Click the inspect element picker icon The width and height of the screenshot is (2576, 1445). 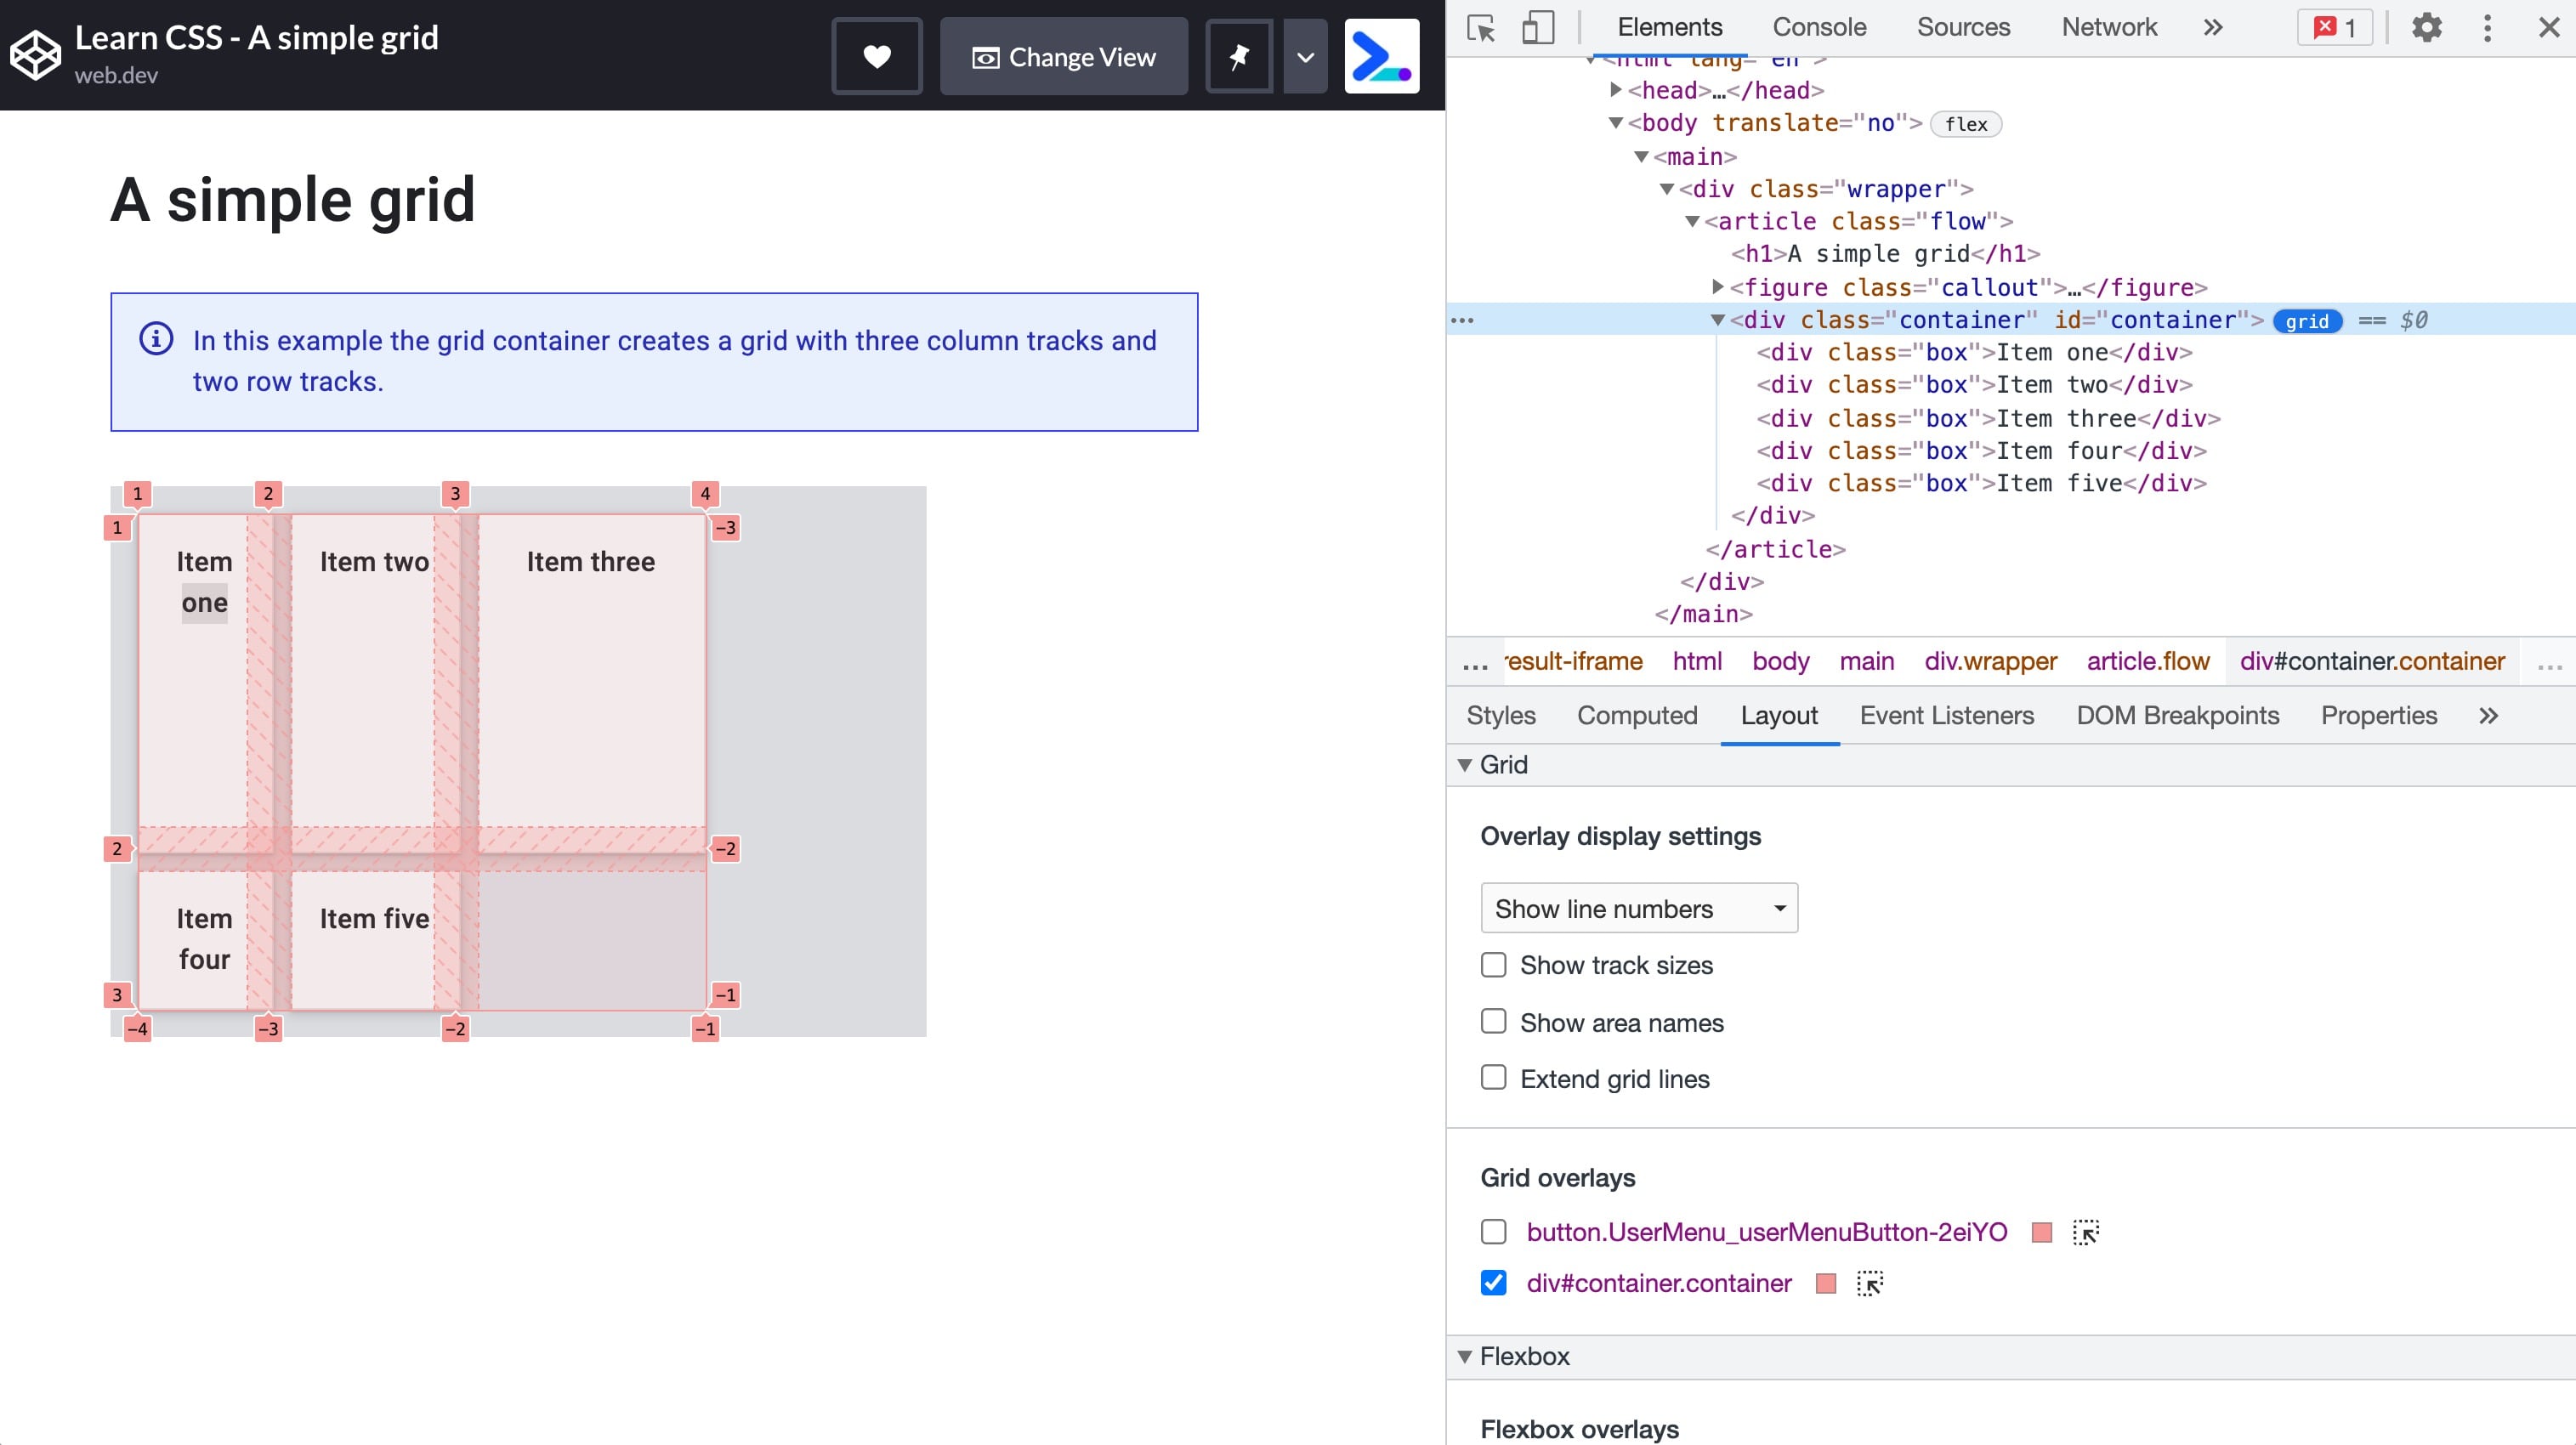click(x=1481, y=26)
